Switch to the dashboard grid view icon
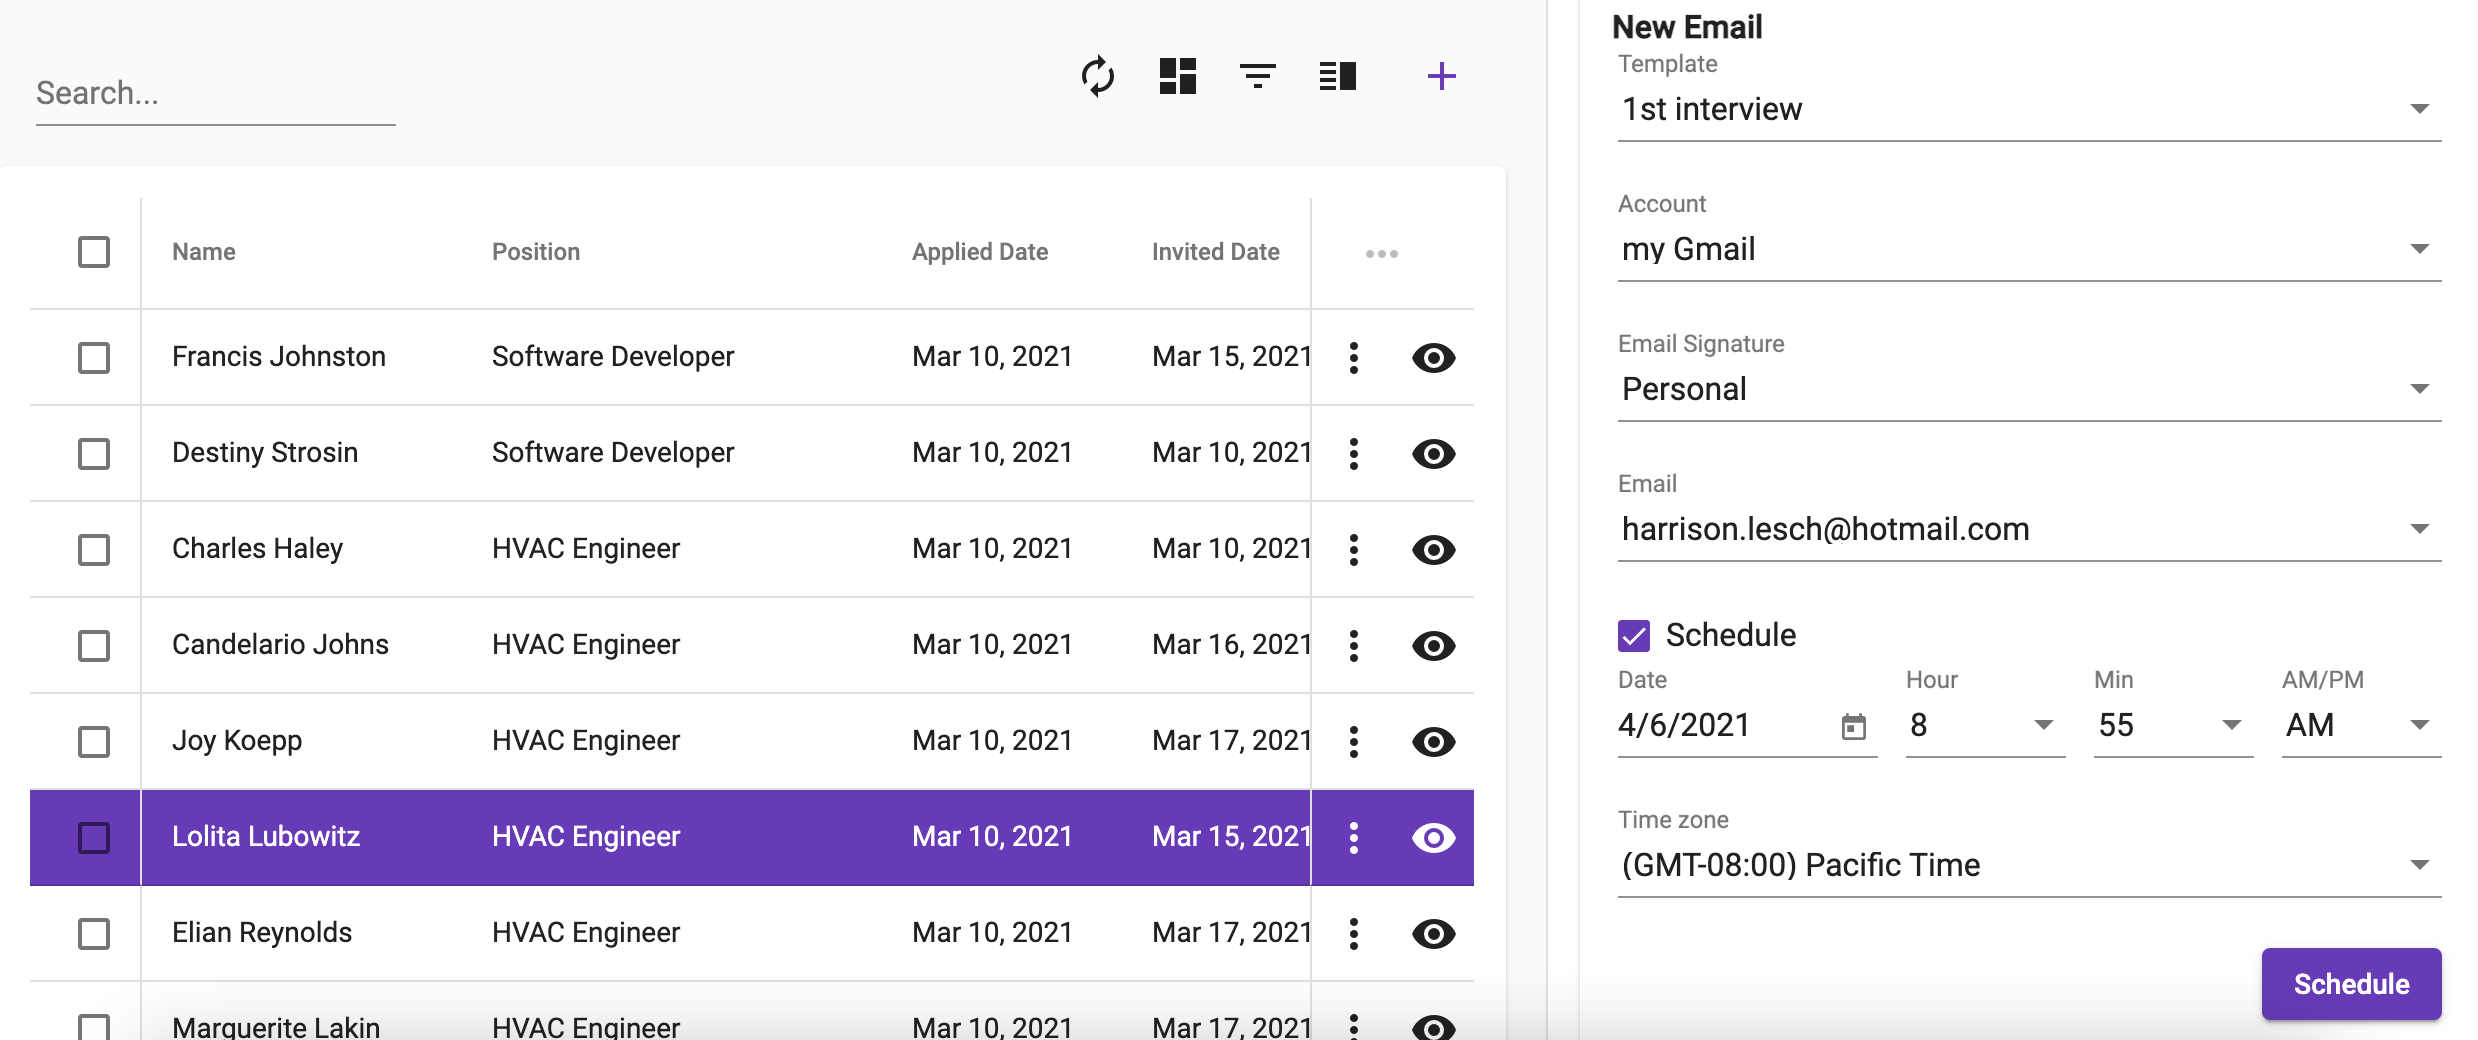This screenshot has width=2478, height=1040. tap(1177, 76)
